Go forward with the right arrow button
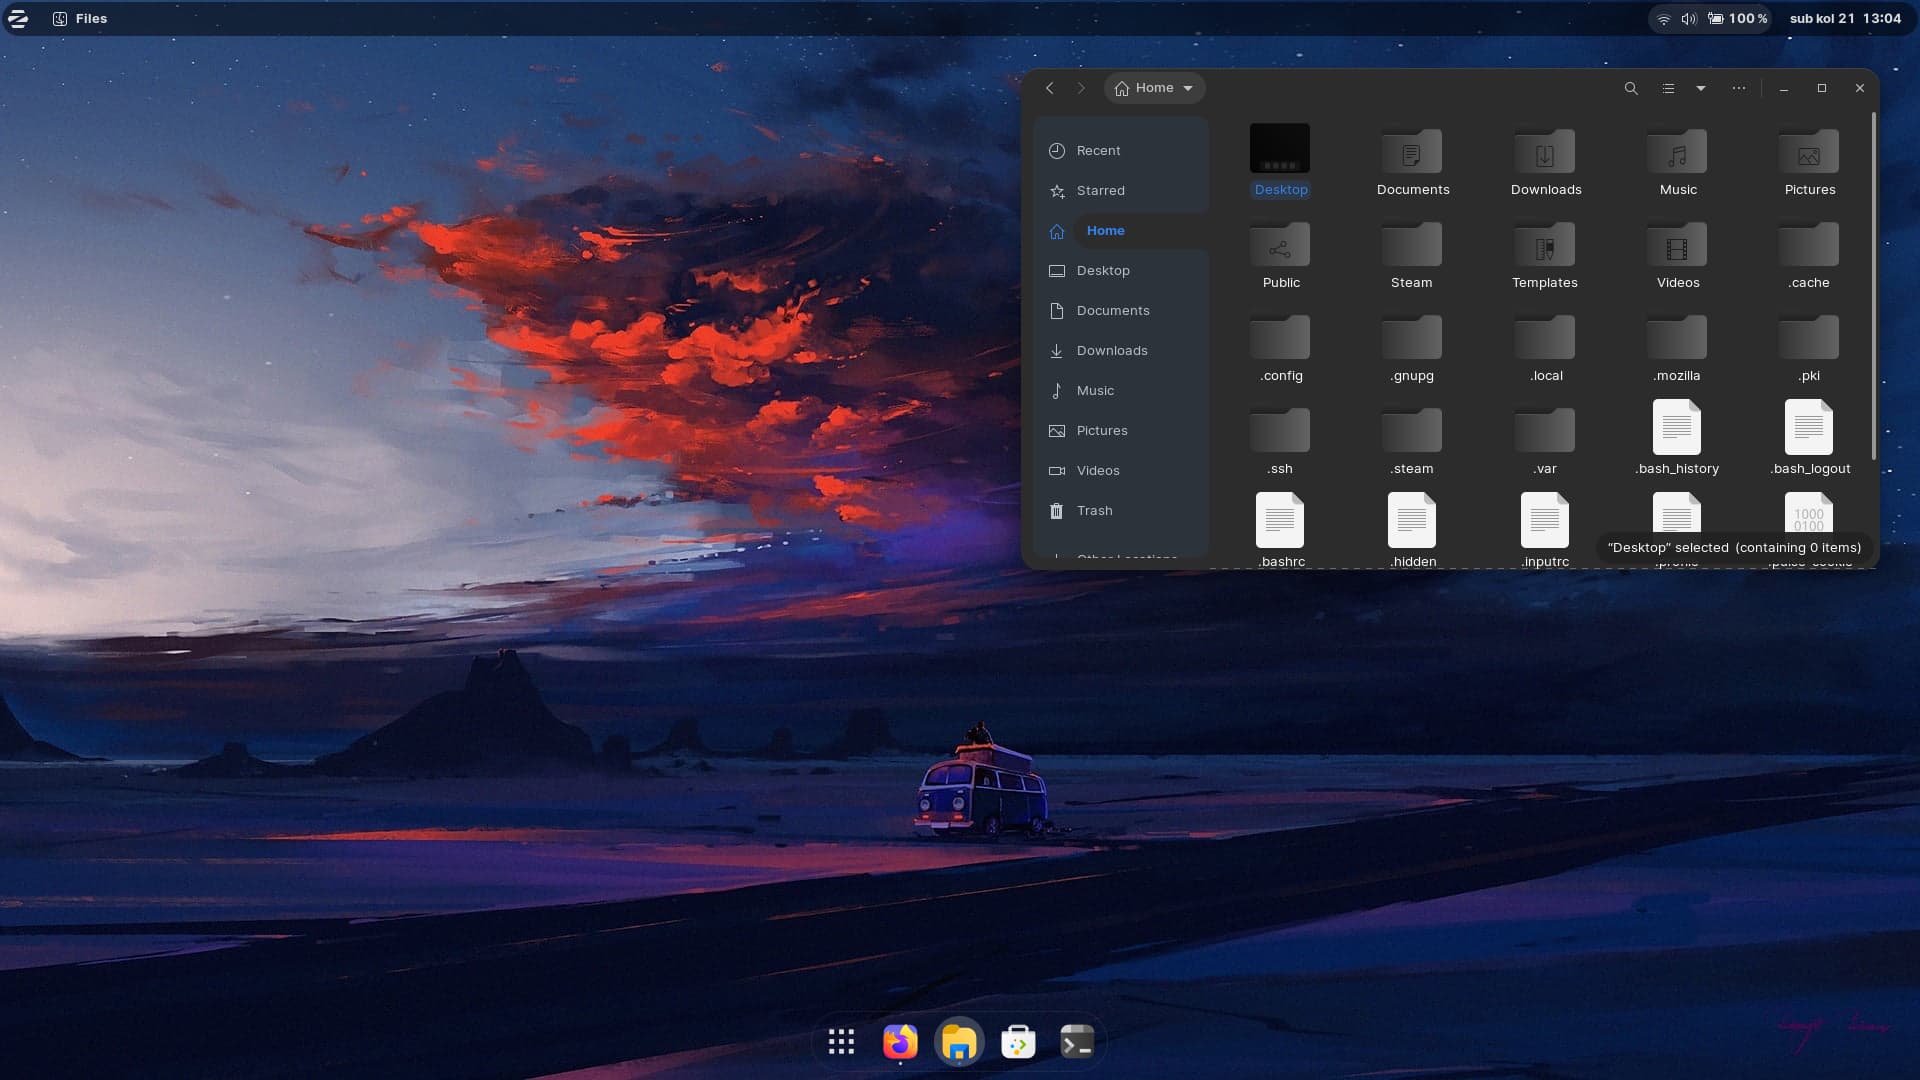1920x1080 pixels. (x=1081, y=88)
